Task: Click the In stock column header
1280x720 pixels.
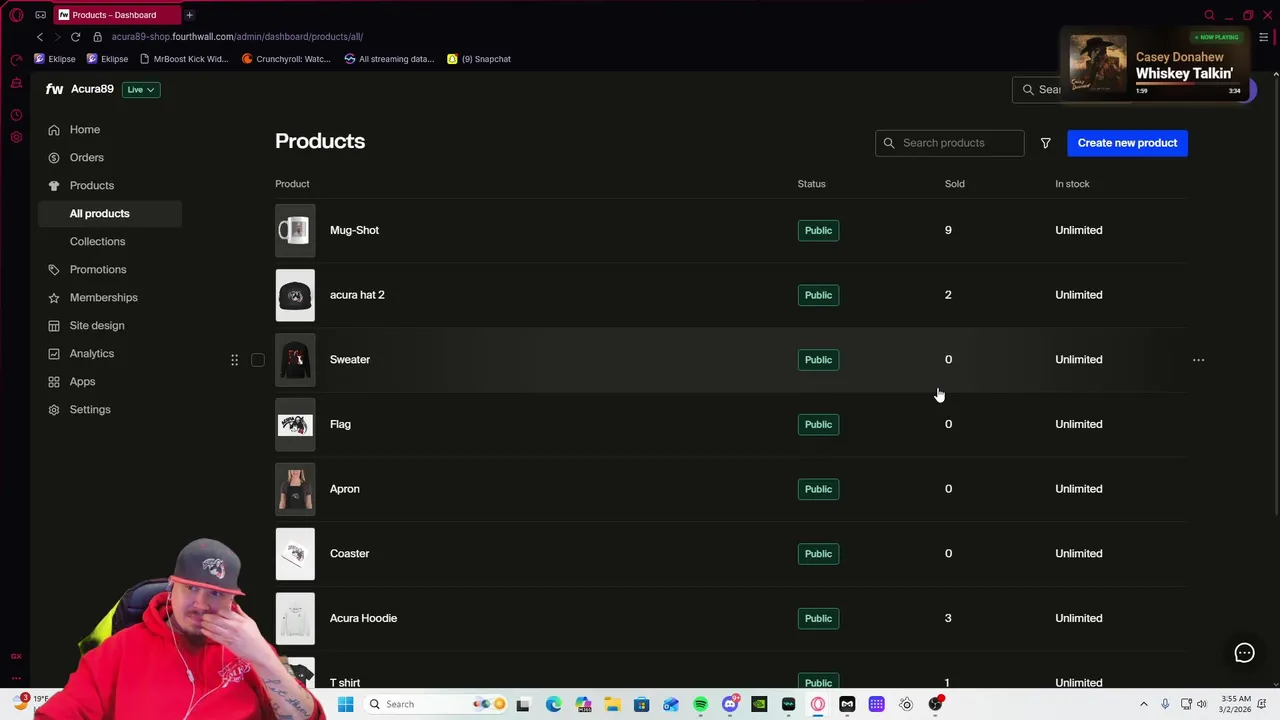Action: (x=1072, y=184)
